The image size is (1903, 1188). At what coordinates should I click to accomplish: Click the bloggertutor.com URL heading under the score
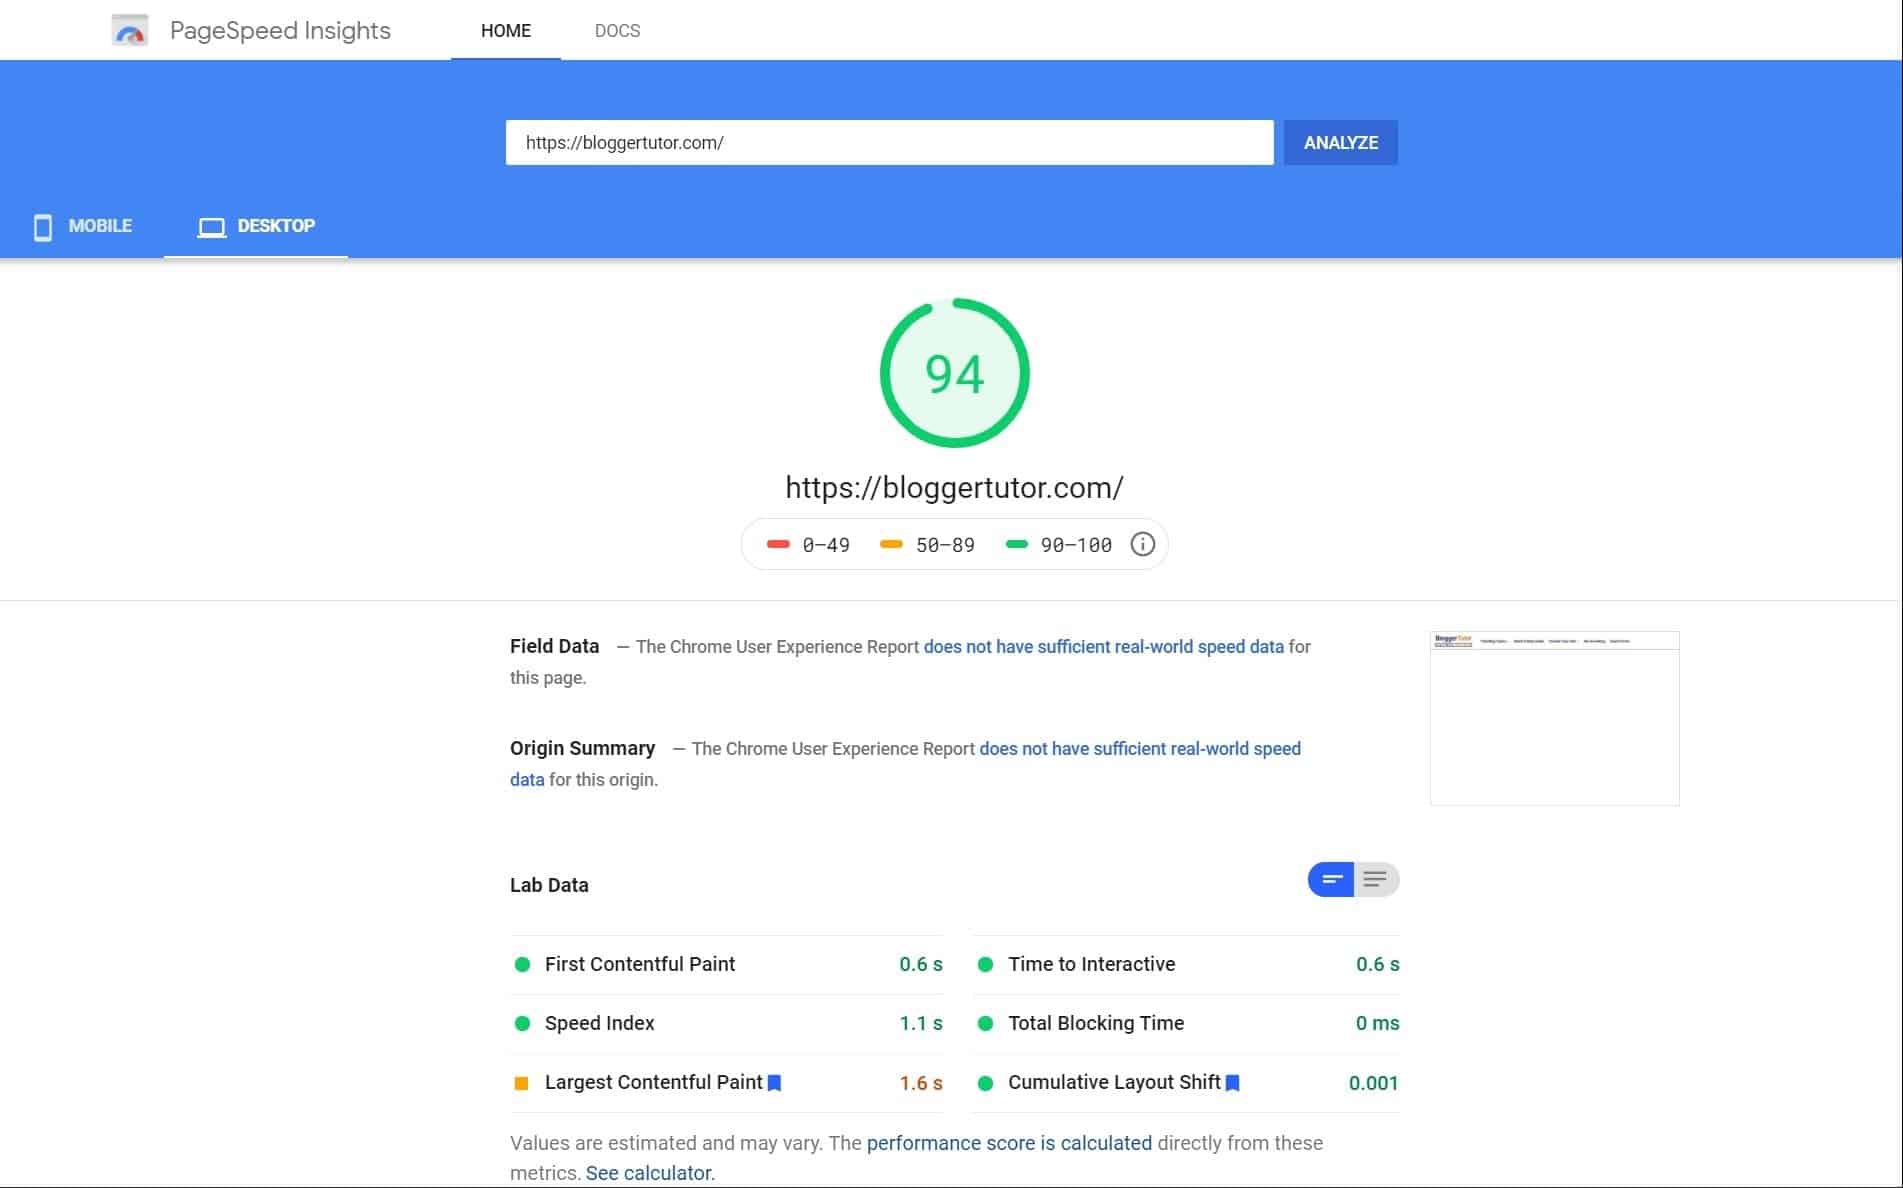tap(954, 487)
